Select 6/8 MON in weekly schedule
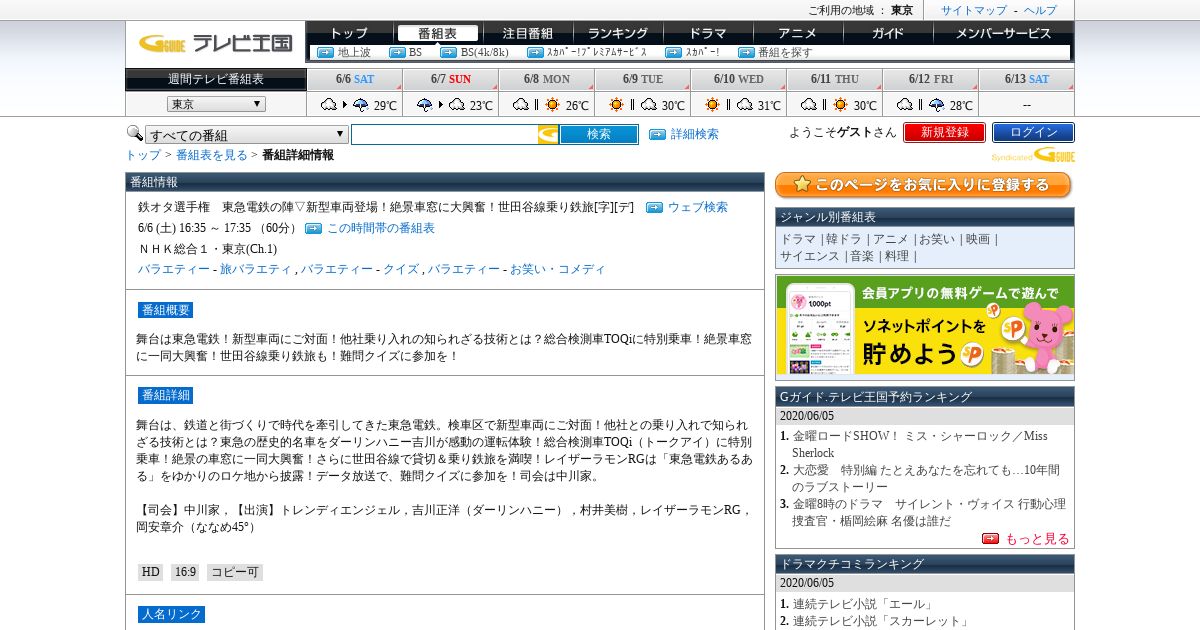Screen dimensions: 1200x630 coord(547,79)
